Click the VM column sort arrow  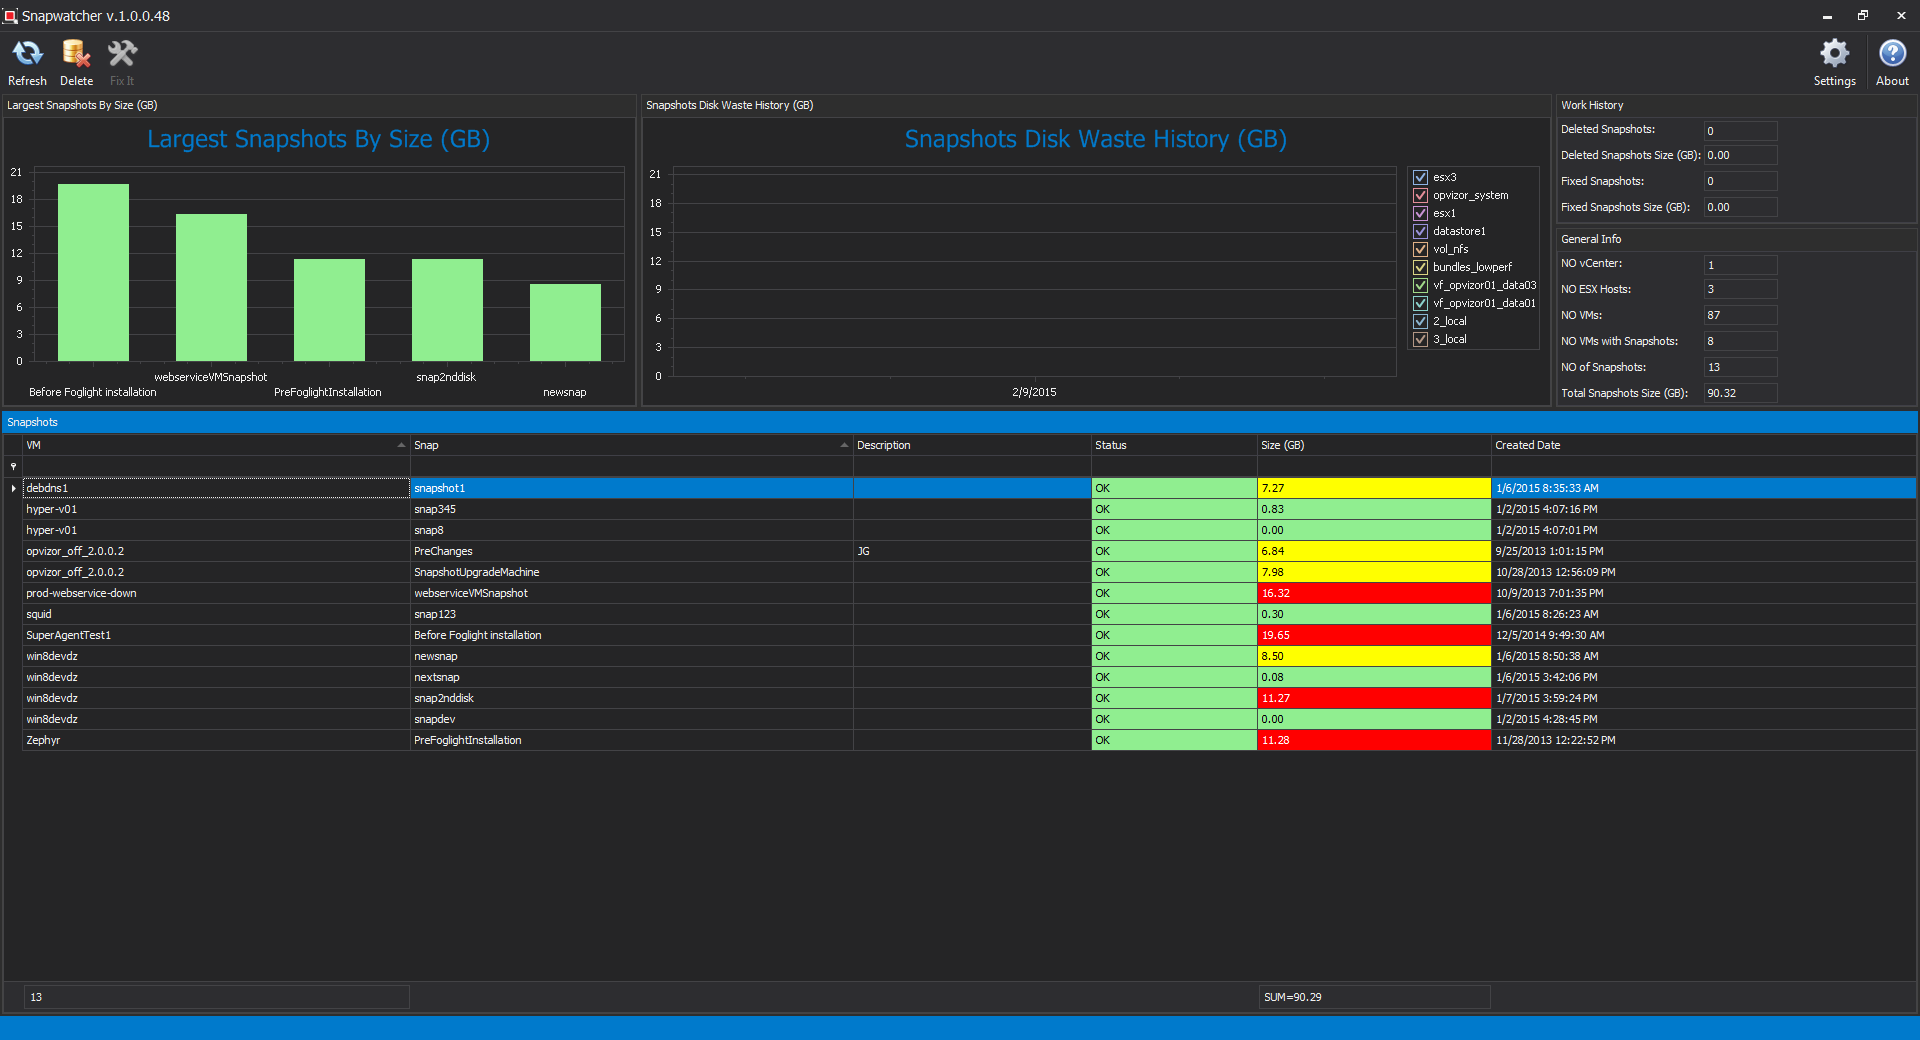coord(400,445)
